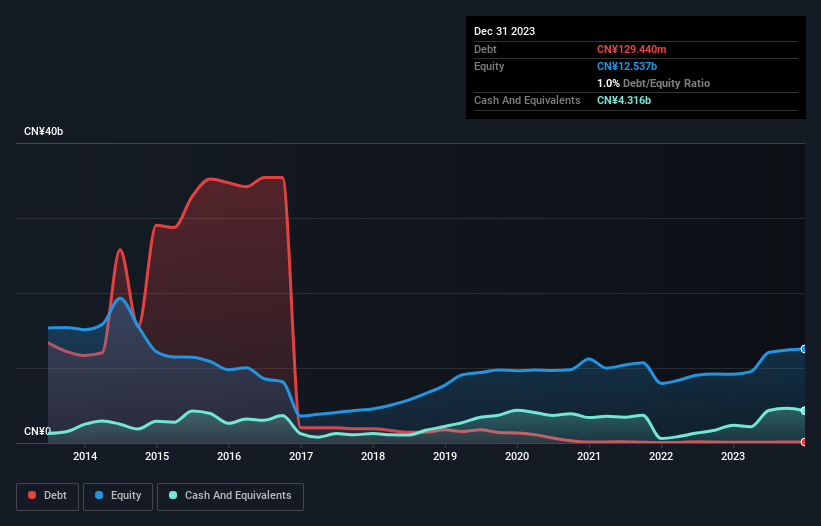Click the CN¥129.440m debt value
The image size is (821, 526).
coord(631,49)
